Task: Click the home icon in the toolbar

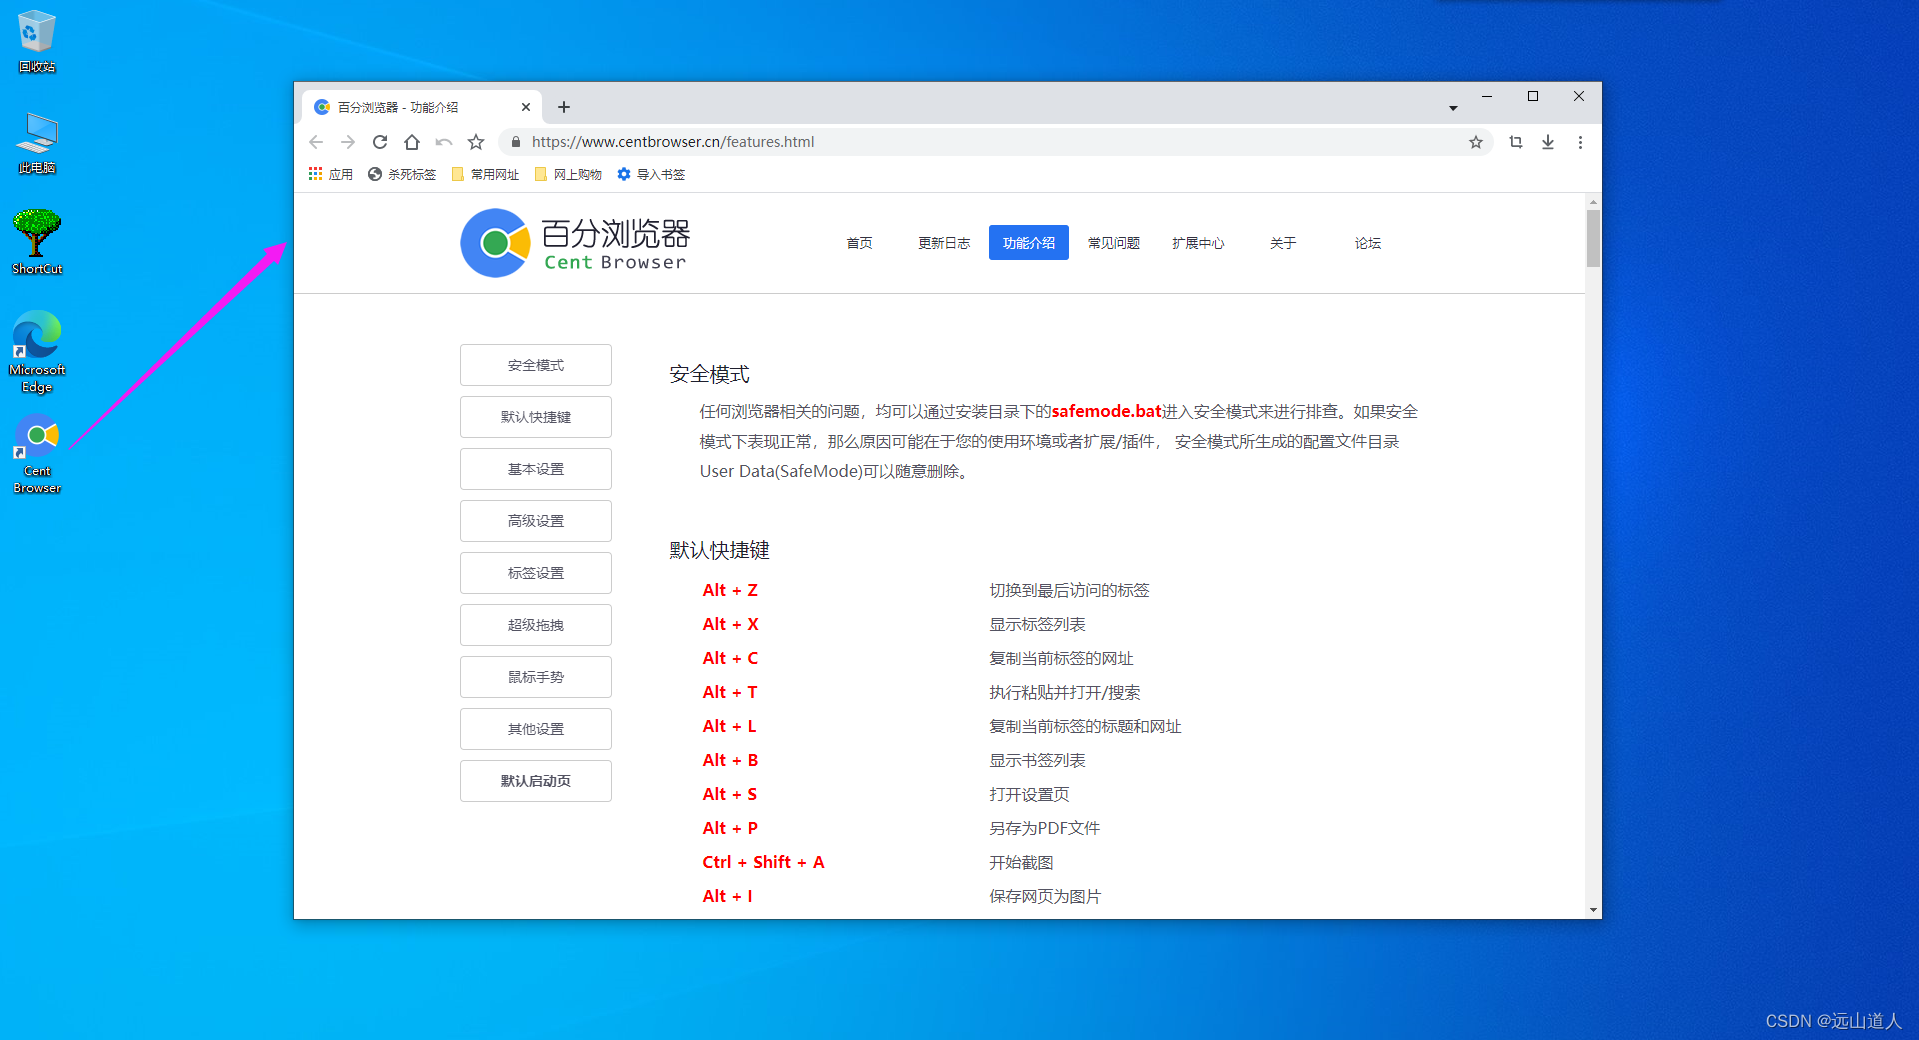Action: tap(412, 142)
